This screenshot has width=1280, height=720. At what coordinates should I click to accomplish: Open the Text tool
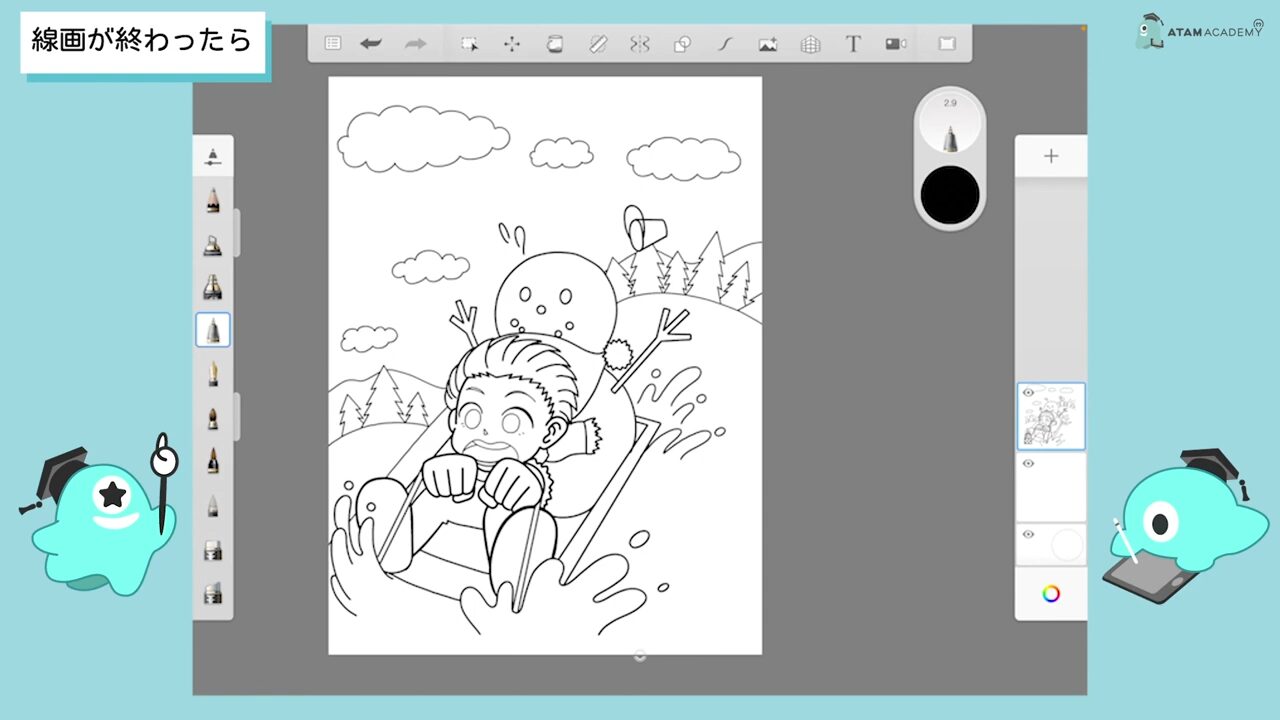tap(853, 44)
